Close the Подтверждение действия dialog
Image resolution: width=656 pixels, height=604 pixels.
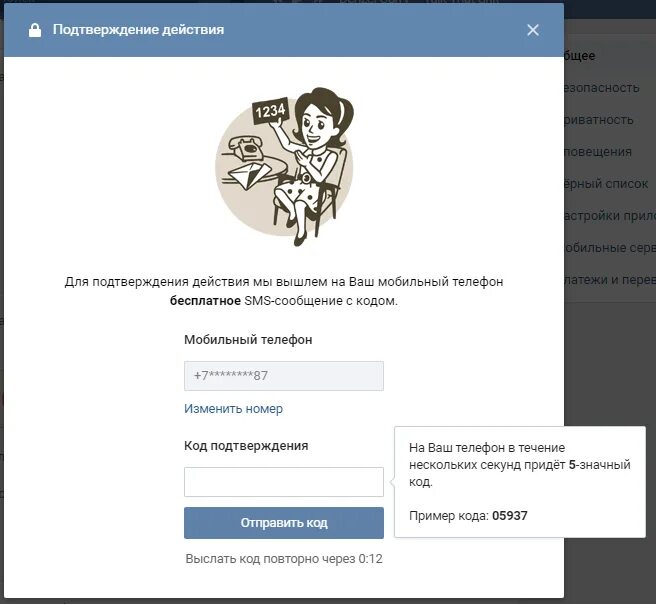coord(533,30)
